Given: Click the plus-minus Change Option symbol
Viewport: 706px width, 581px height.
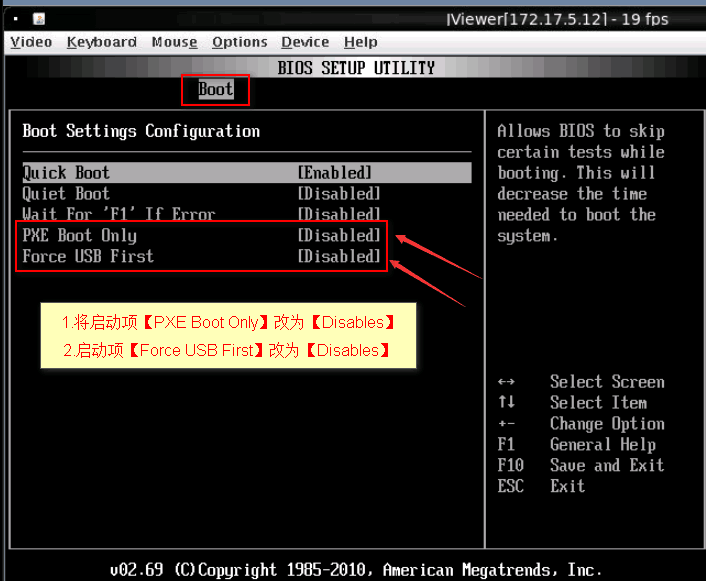Looking at the screenshot, I should 506,424.
